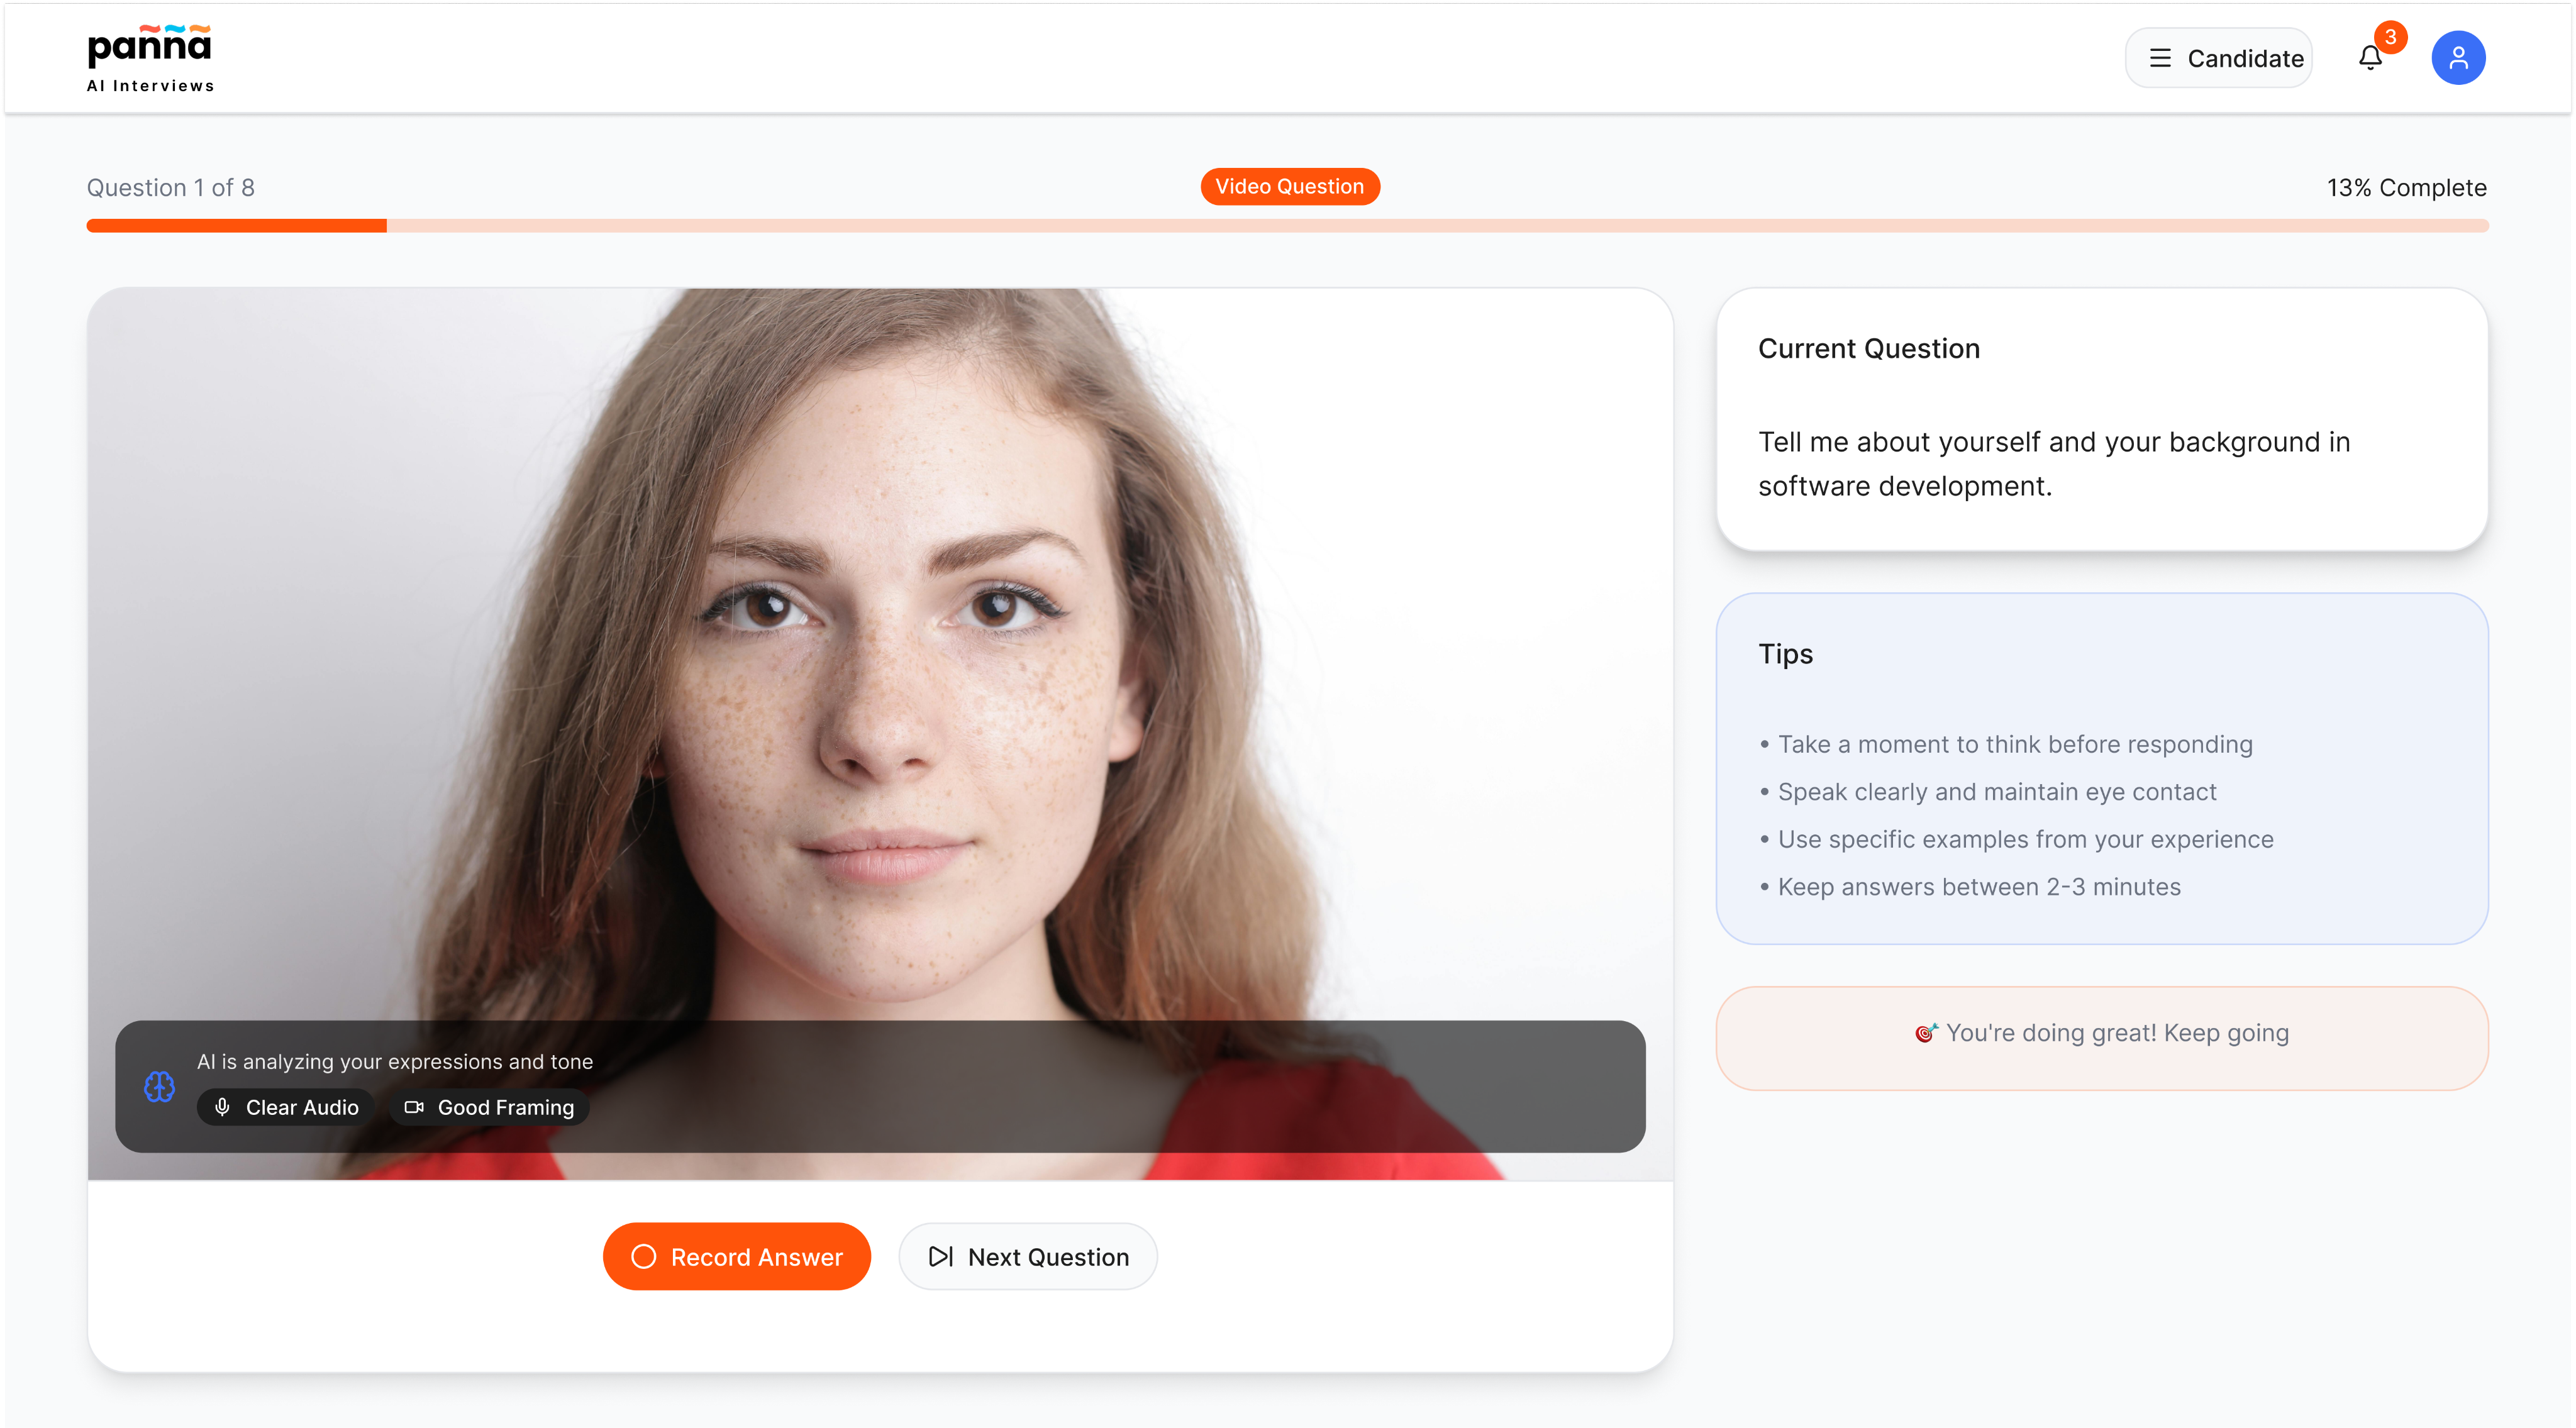Click the red notification count badge

(2390, 37)
